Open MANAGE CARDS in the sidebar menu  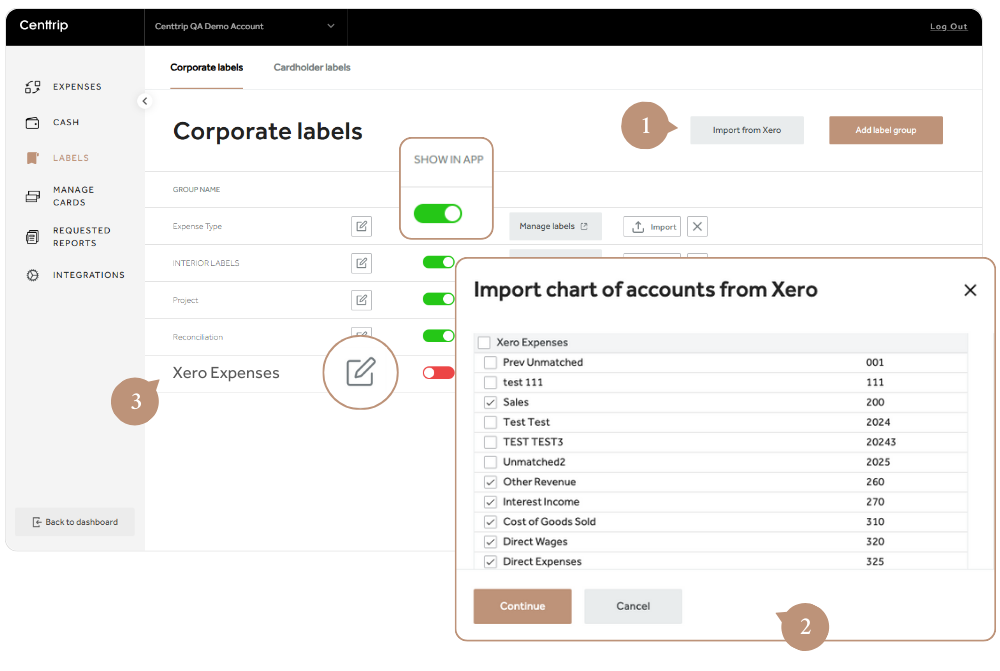[x=73, y=196]
